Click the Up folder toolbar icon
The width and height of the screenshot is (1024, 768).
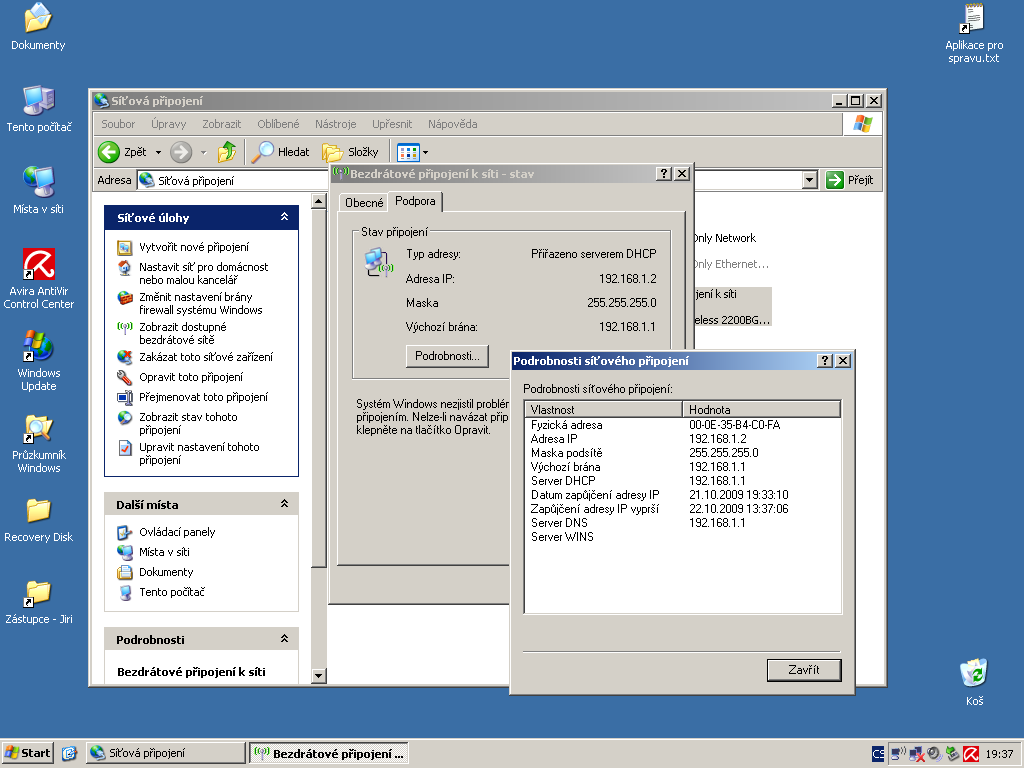click(x=227, y=152)
